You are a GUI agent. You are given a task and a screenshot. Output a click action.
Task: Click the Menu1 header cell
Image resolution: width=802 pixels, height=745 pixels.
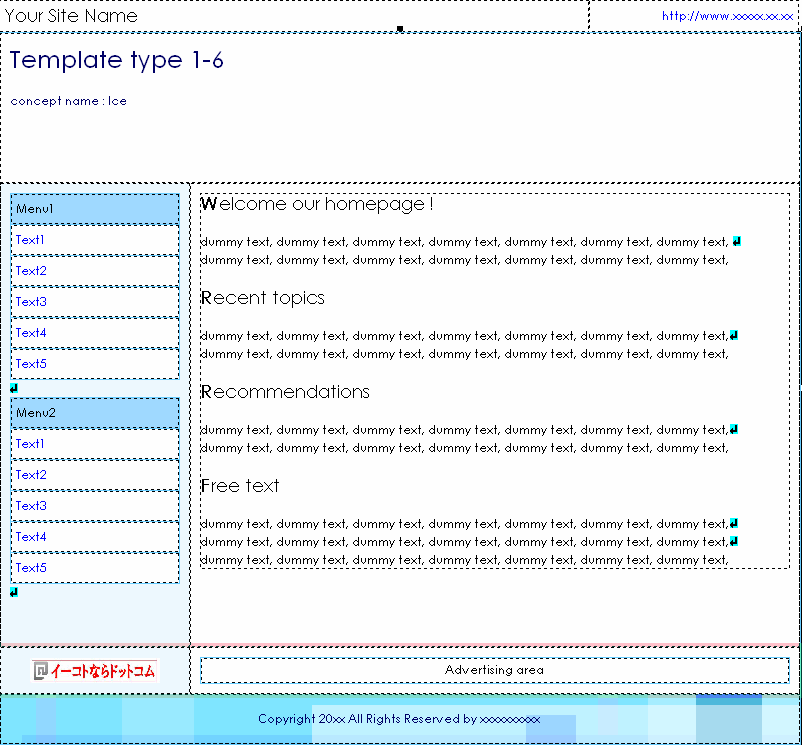click(x=95, y=209)
